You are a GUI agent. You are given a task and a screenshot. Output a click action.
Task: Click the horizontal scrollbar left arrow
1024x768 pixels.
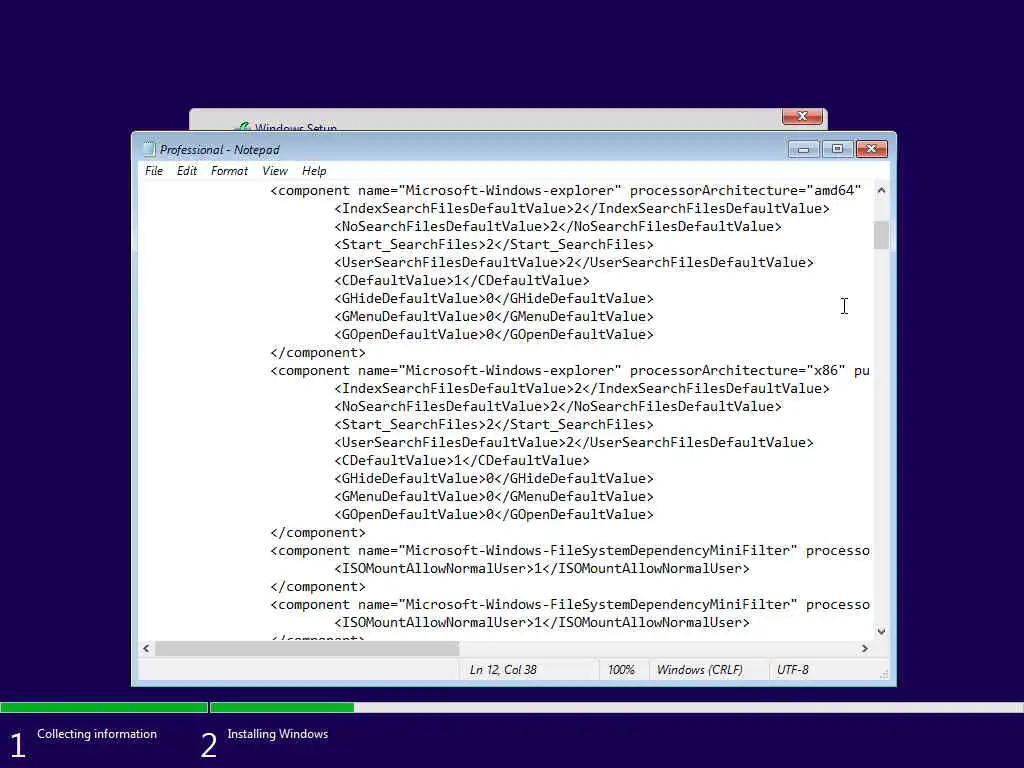pos(146,648)
